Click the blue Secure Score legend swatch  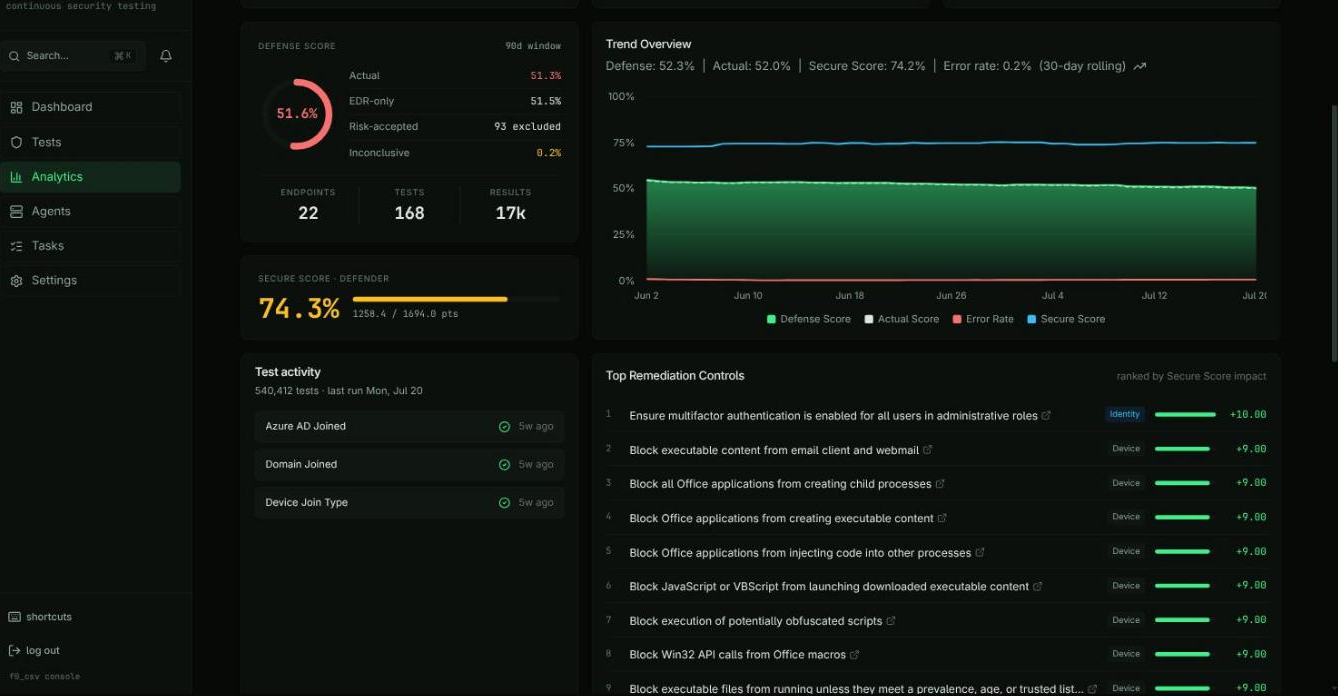(x=1032, y=319)
